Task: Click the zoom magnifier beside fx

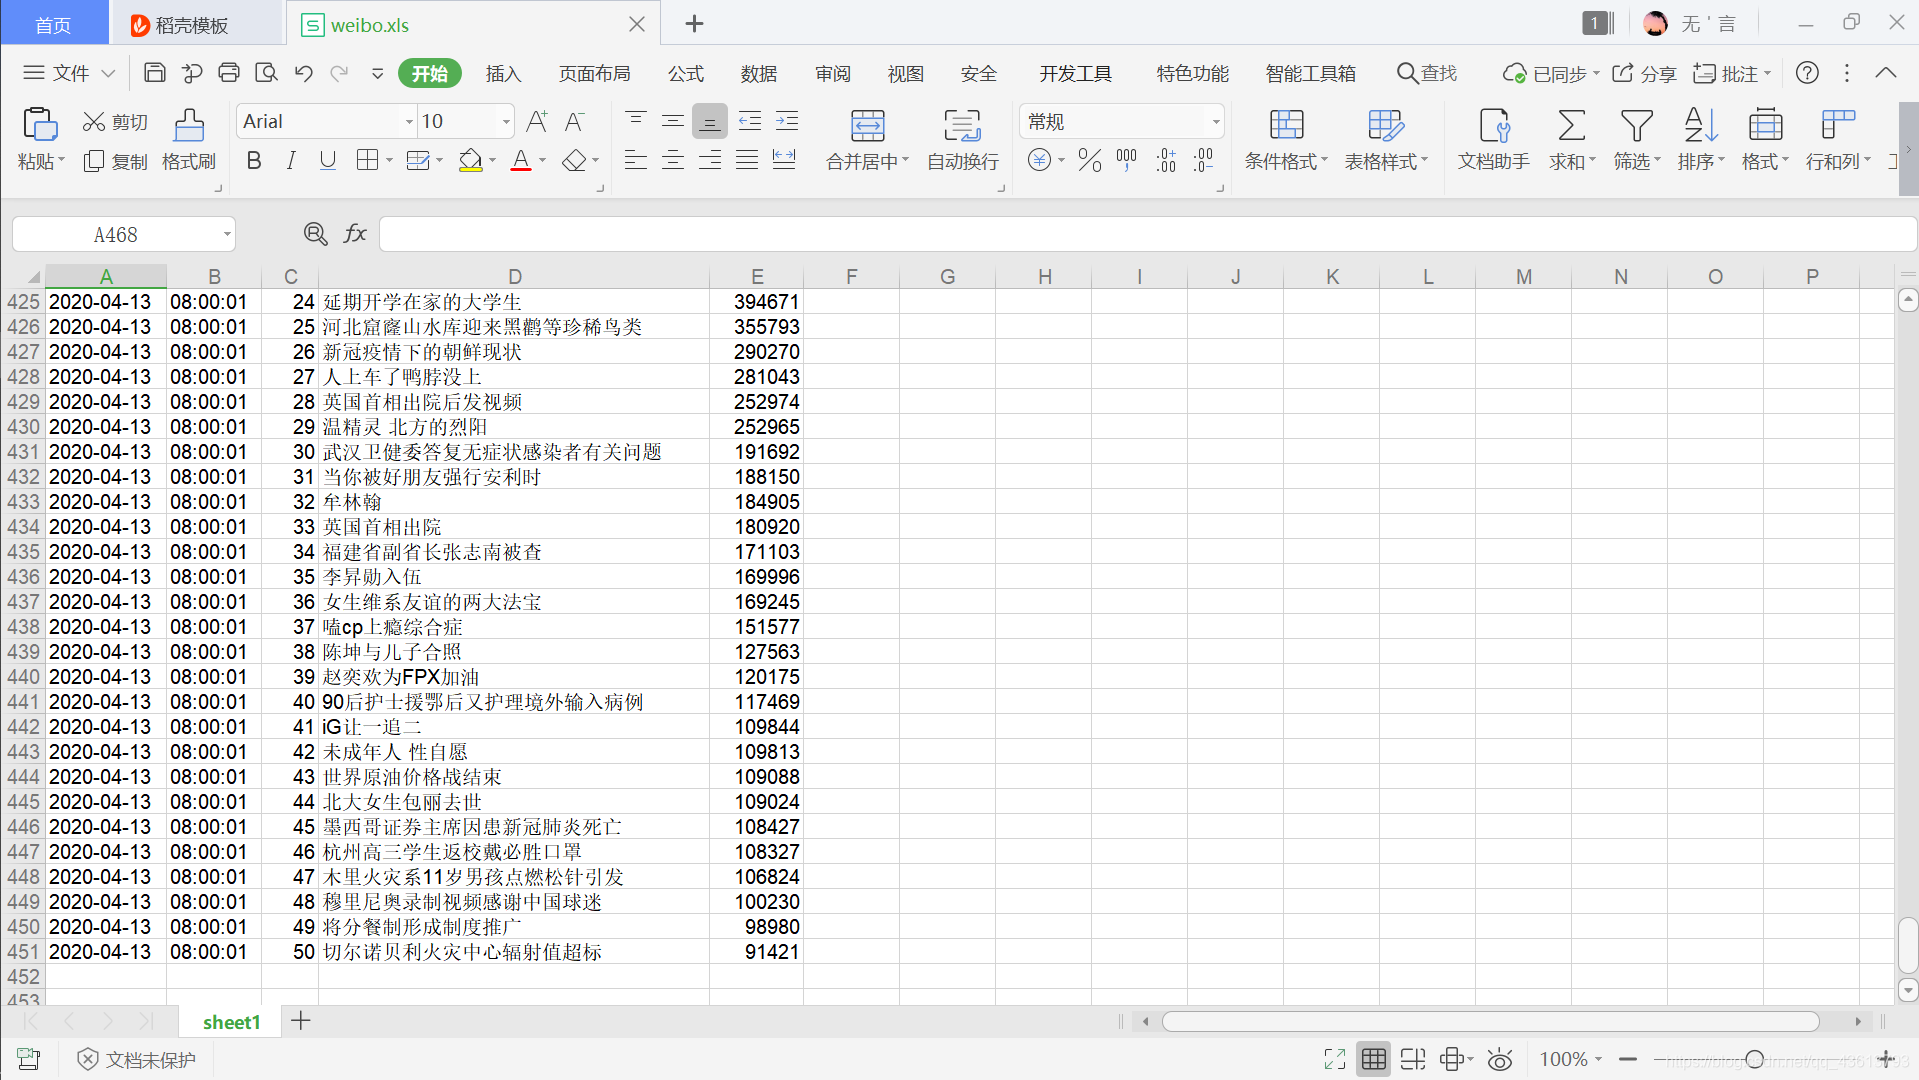Action: 315,234
